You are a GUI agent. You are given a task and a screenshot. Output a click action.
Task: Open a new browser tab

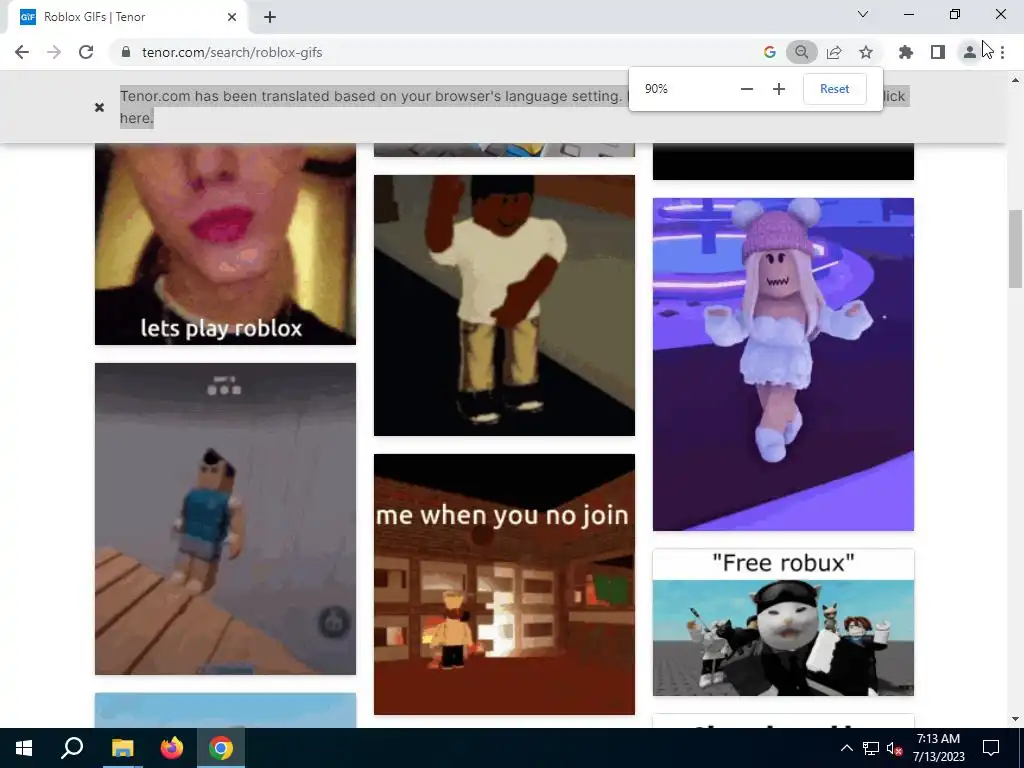pos(270,17)
